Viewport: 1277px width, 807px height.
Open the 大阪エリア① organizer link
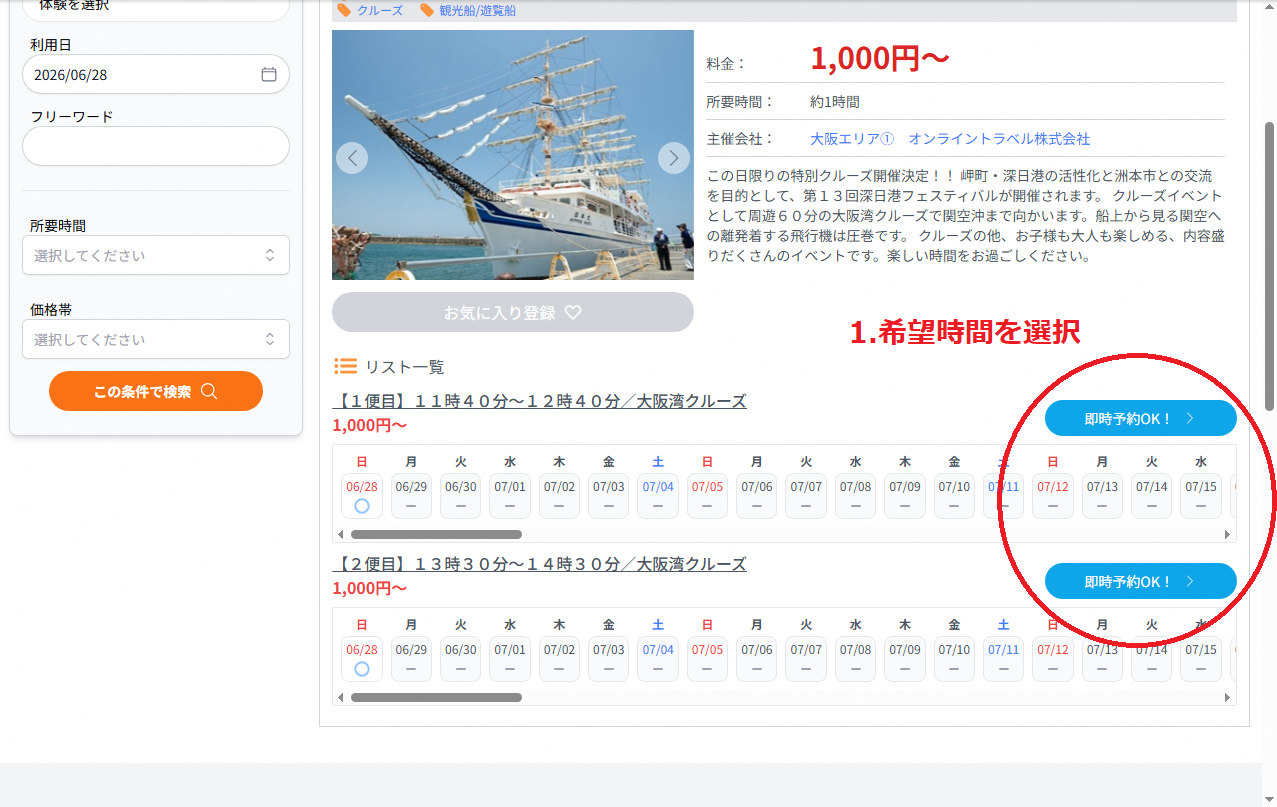coord(950,139)
